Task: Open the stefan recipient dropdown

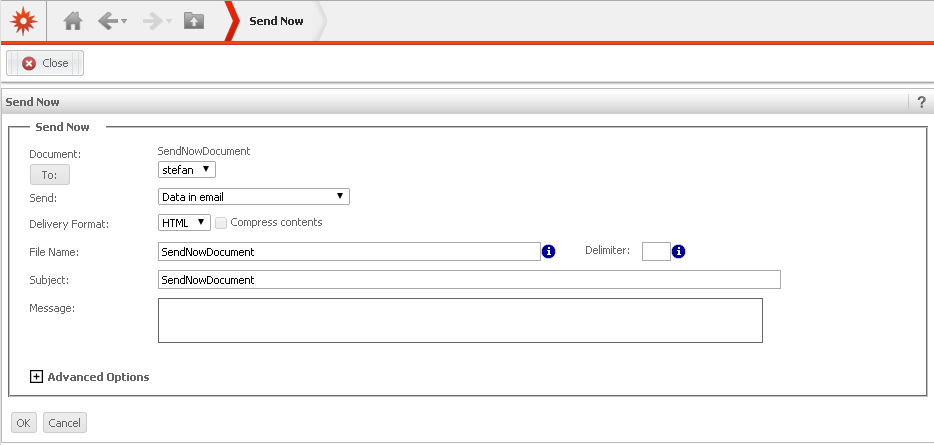Action: tap(187, 170)
